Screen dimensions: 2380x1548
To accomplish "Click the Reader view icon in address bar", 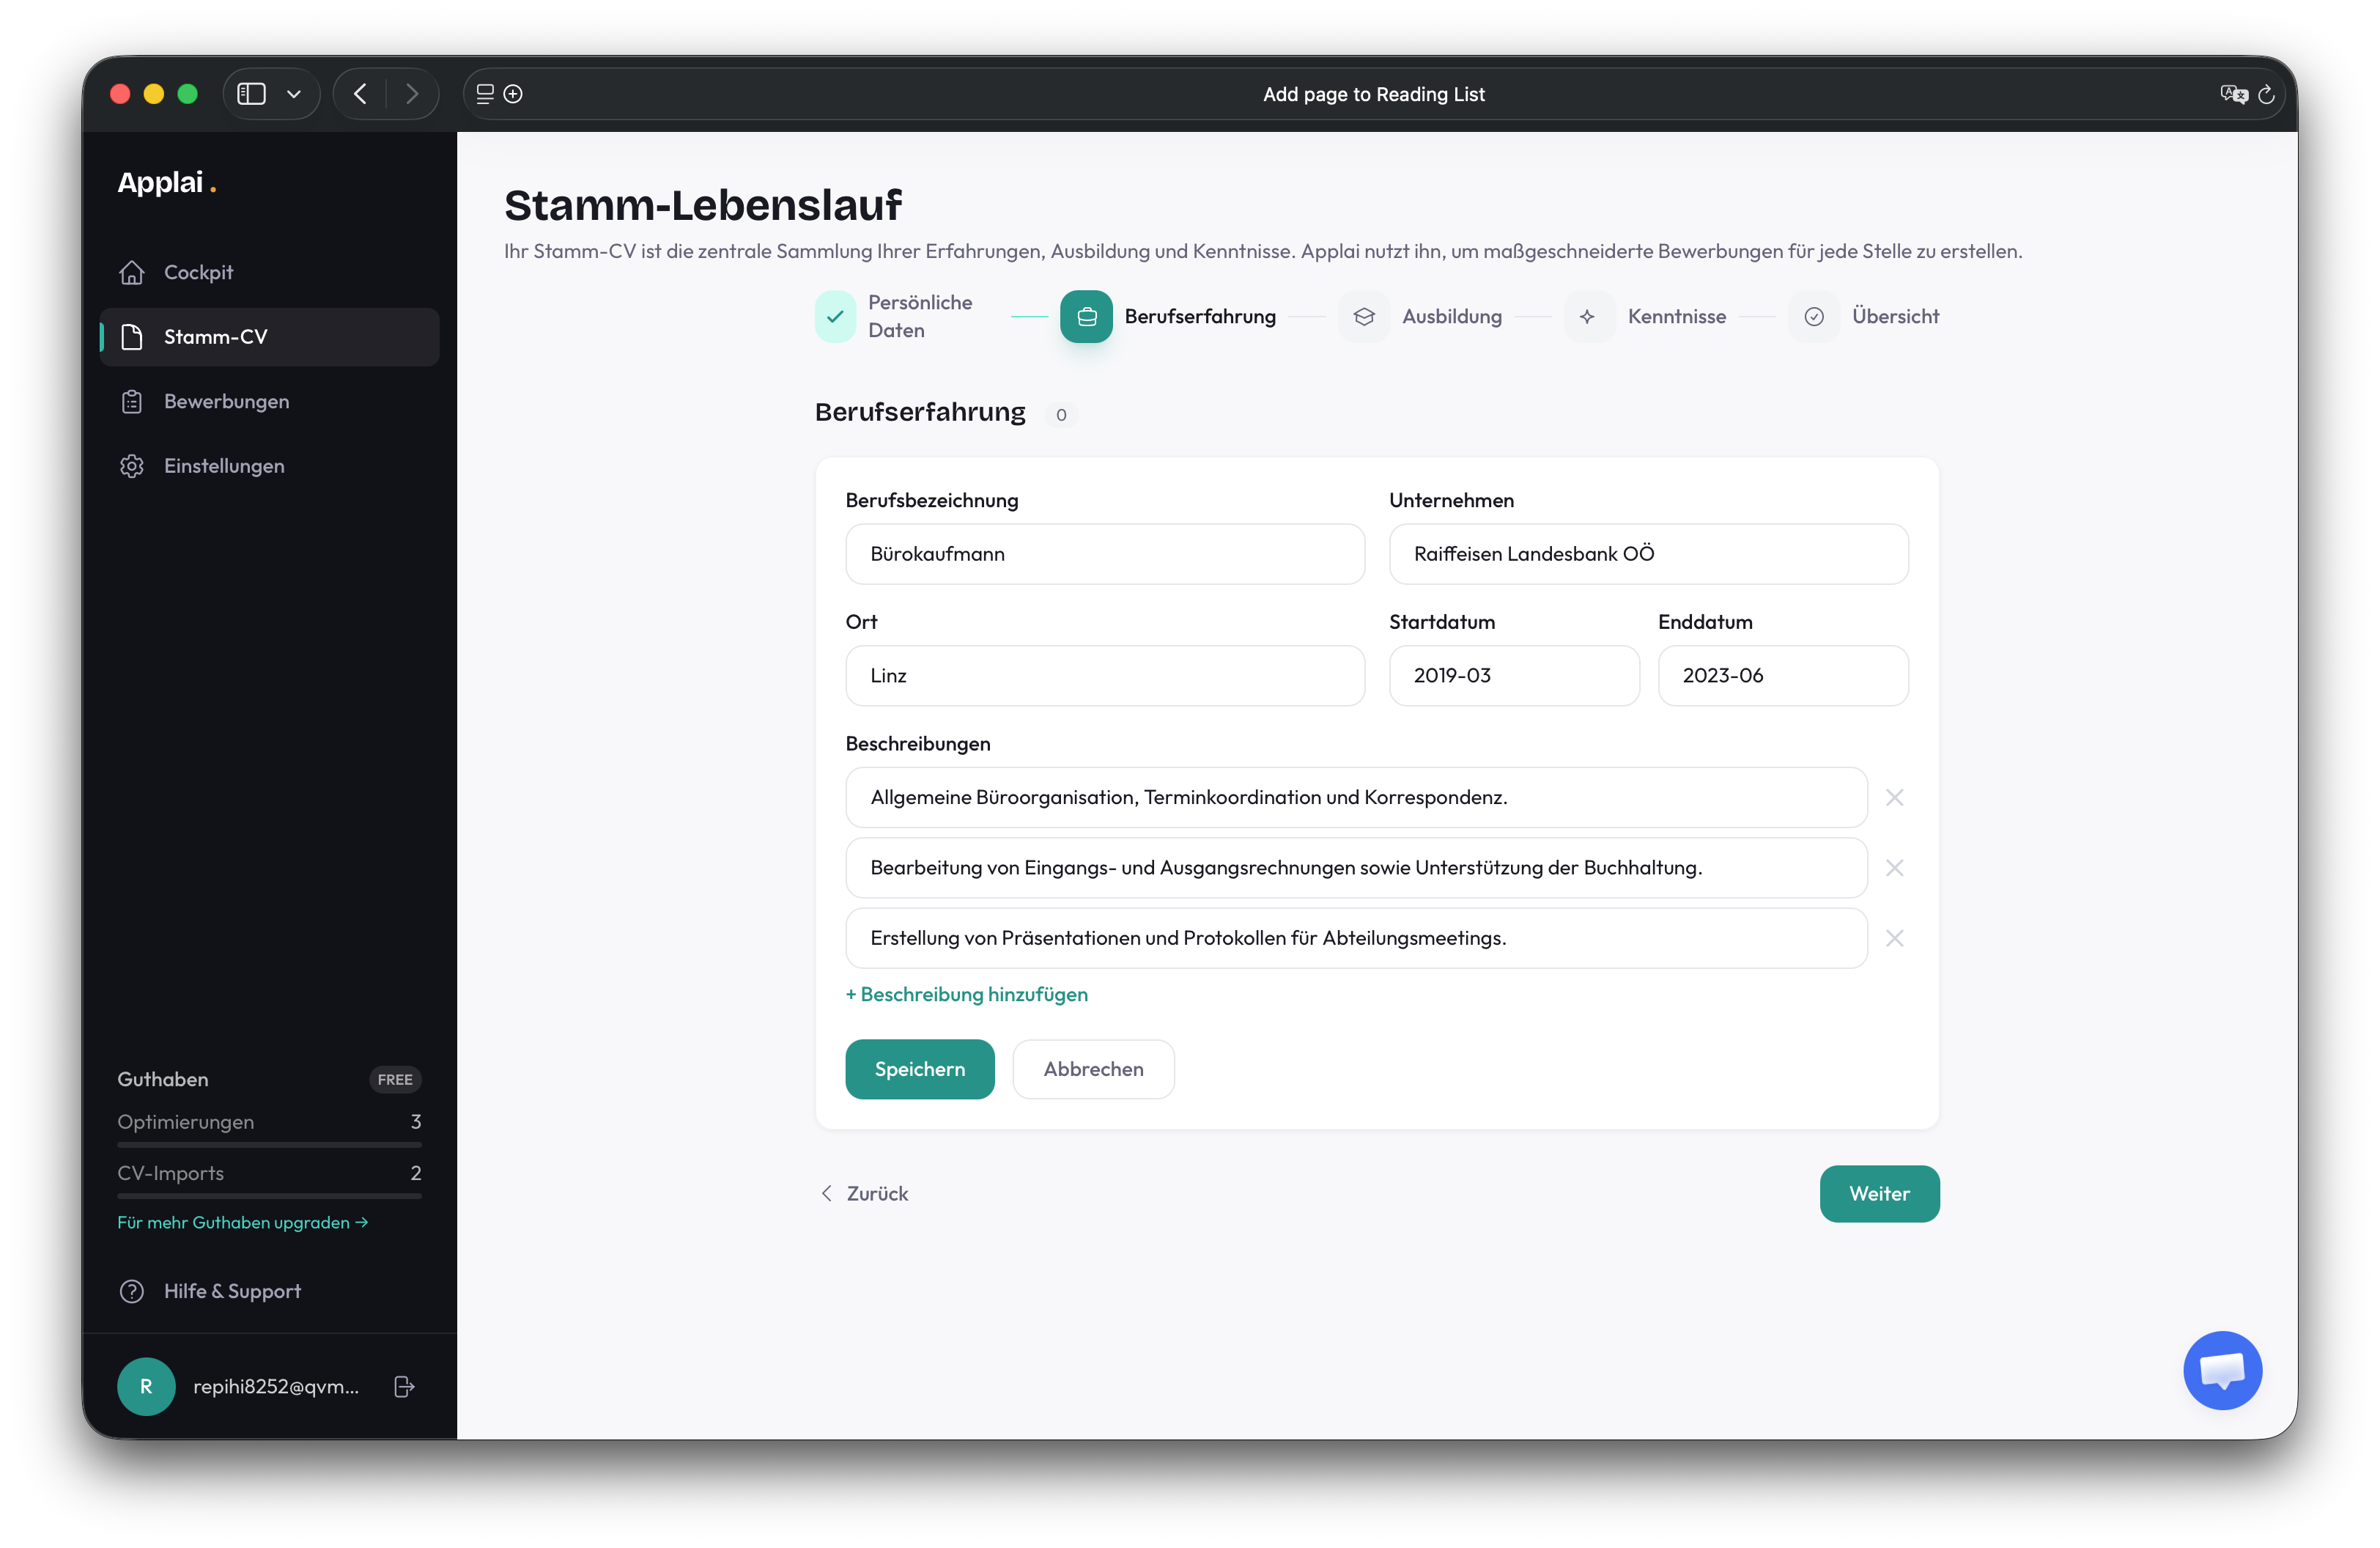I will pos(485,94).
